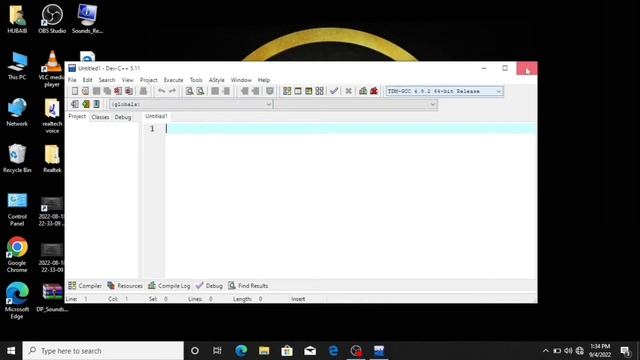This screenshot has height=360, width=640.
Task: Select the Control Panel desktop icon
Action: tap(17, 209)
